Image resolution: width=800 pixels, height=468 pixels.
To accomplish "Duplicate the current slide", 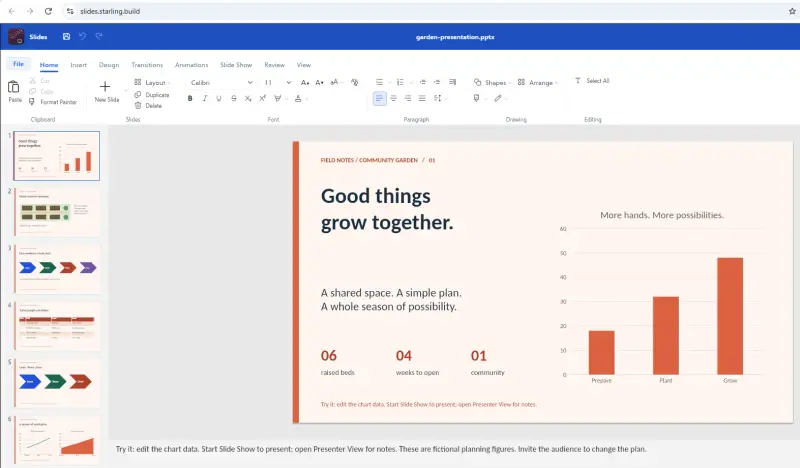I will coord(152,95).
